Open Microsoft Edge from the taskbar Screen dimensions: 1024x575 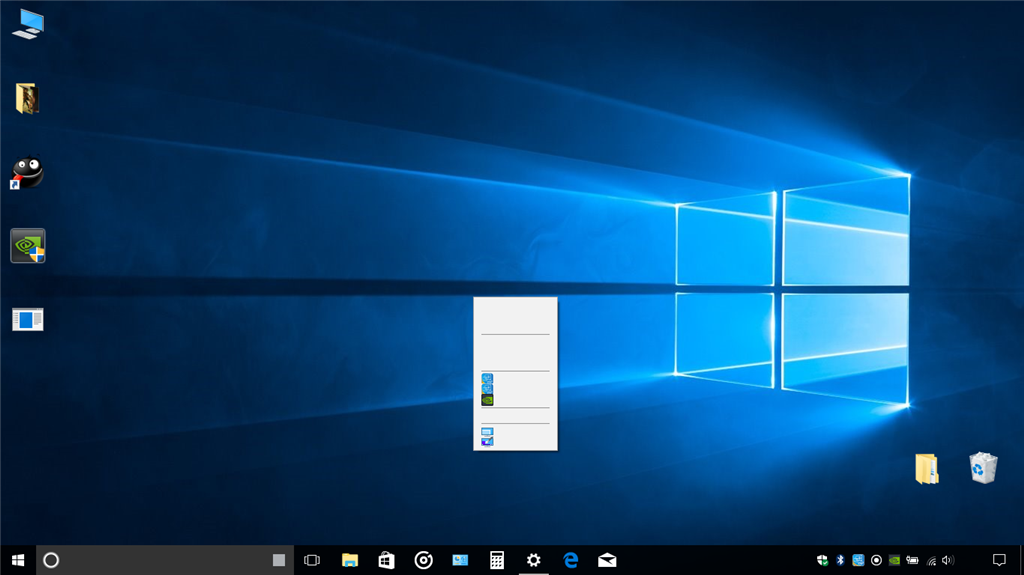pos(571,560)
